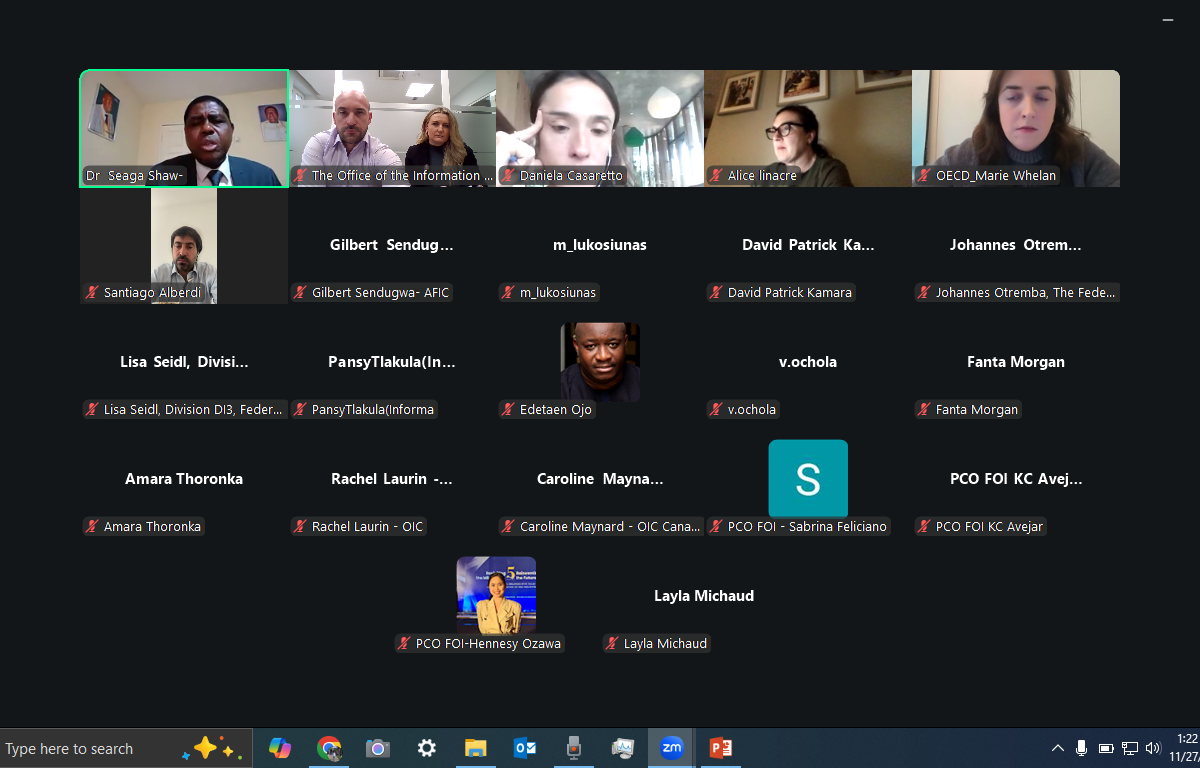Show hidden system tray icons
The height and width of the screenshot is (768, 1200).
pyautogui.click(x=1057, y=748)
